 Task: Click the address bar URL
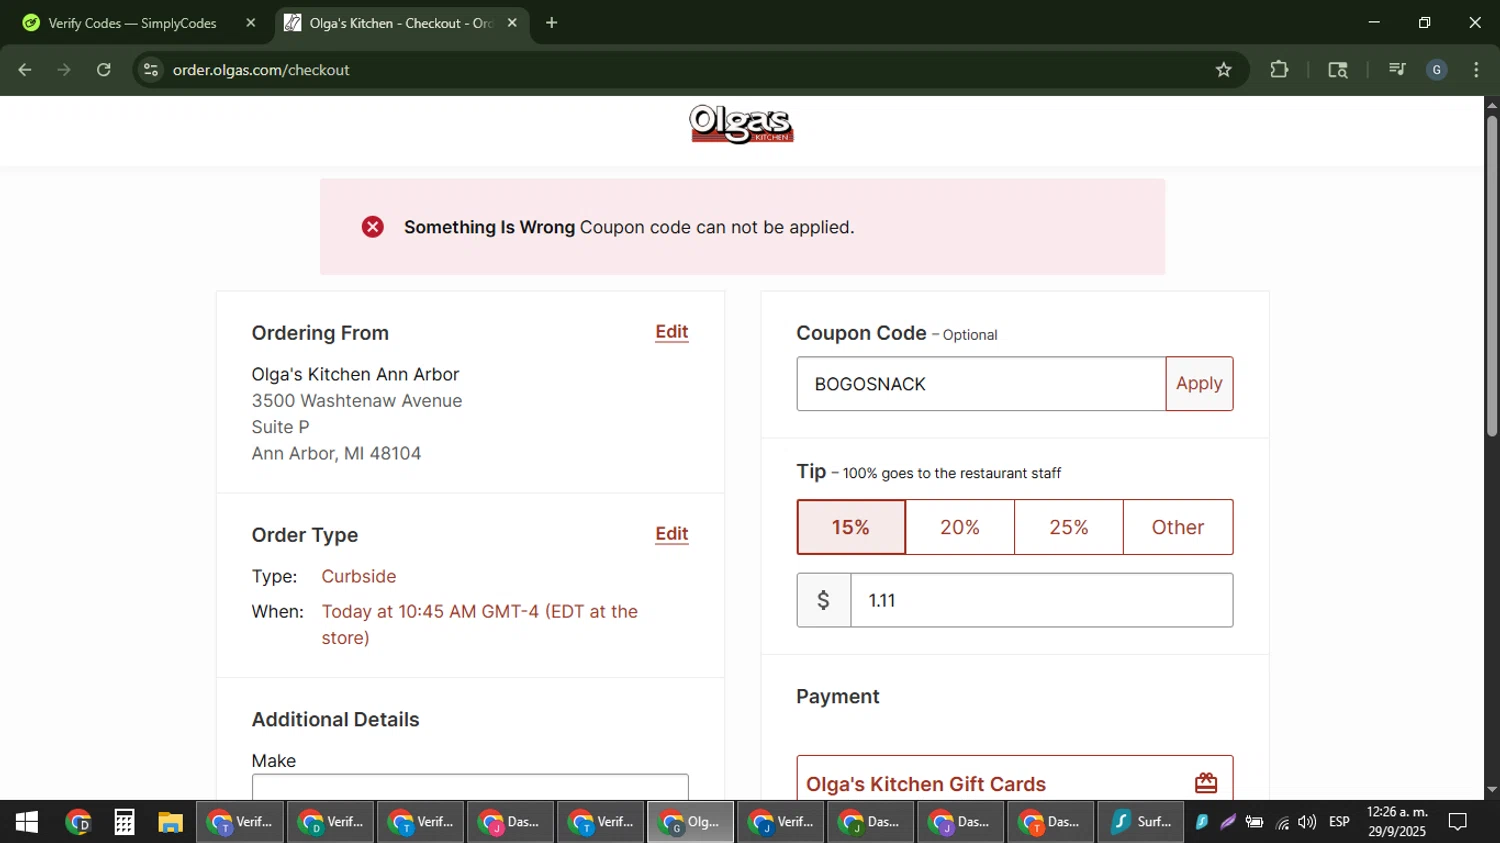tap(261, 70)
